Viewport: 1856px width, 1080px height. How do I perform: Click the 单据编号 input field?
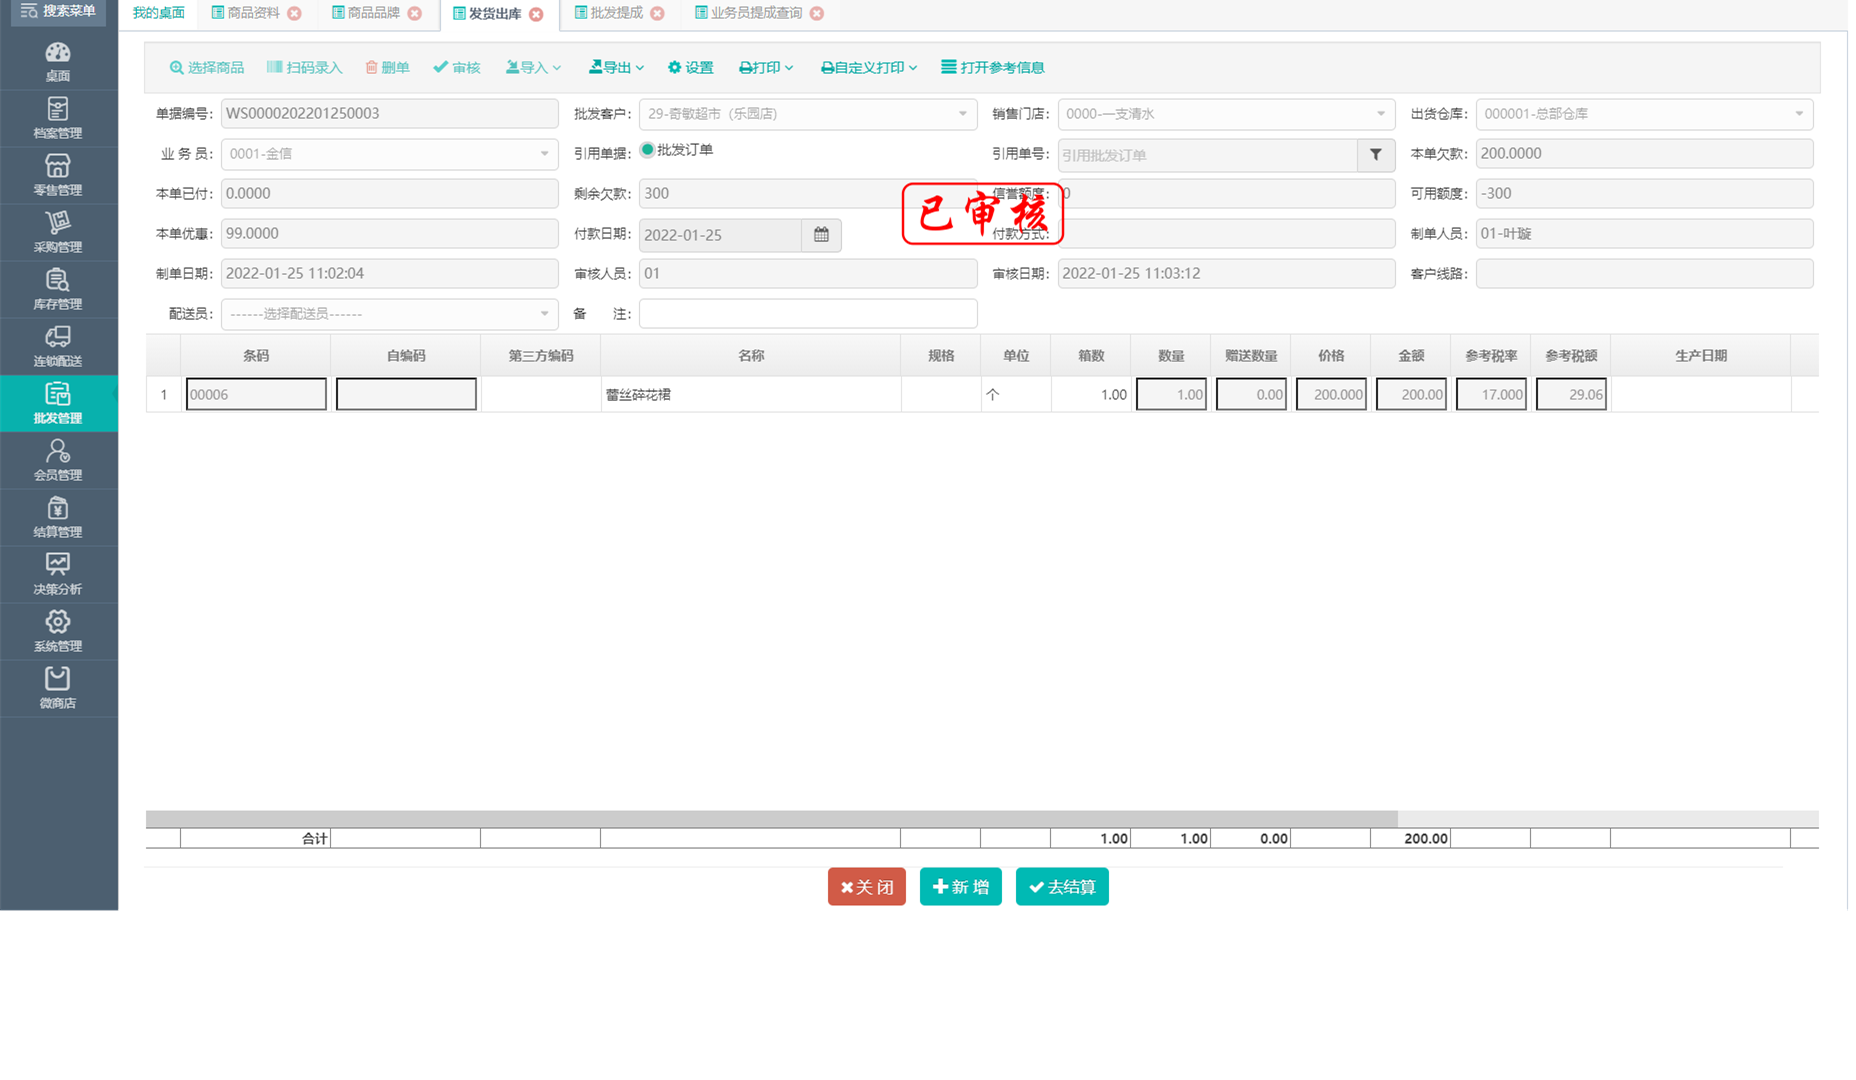coord(389,114)
